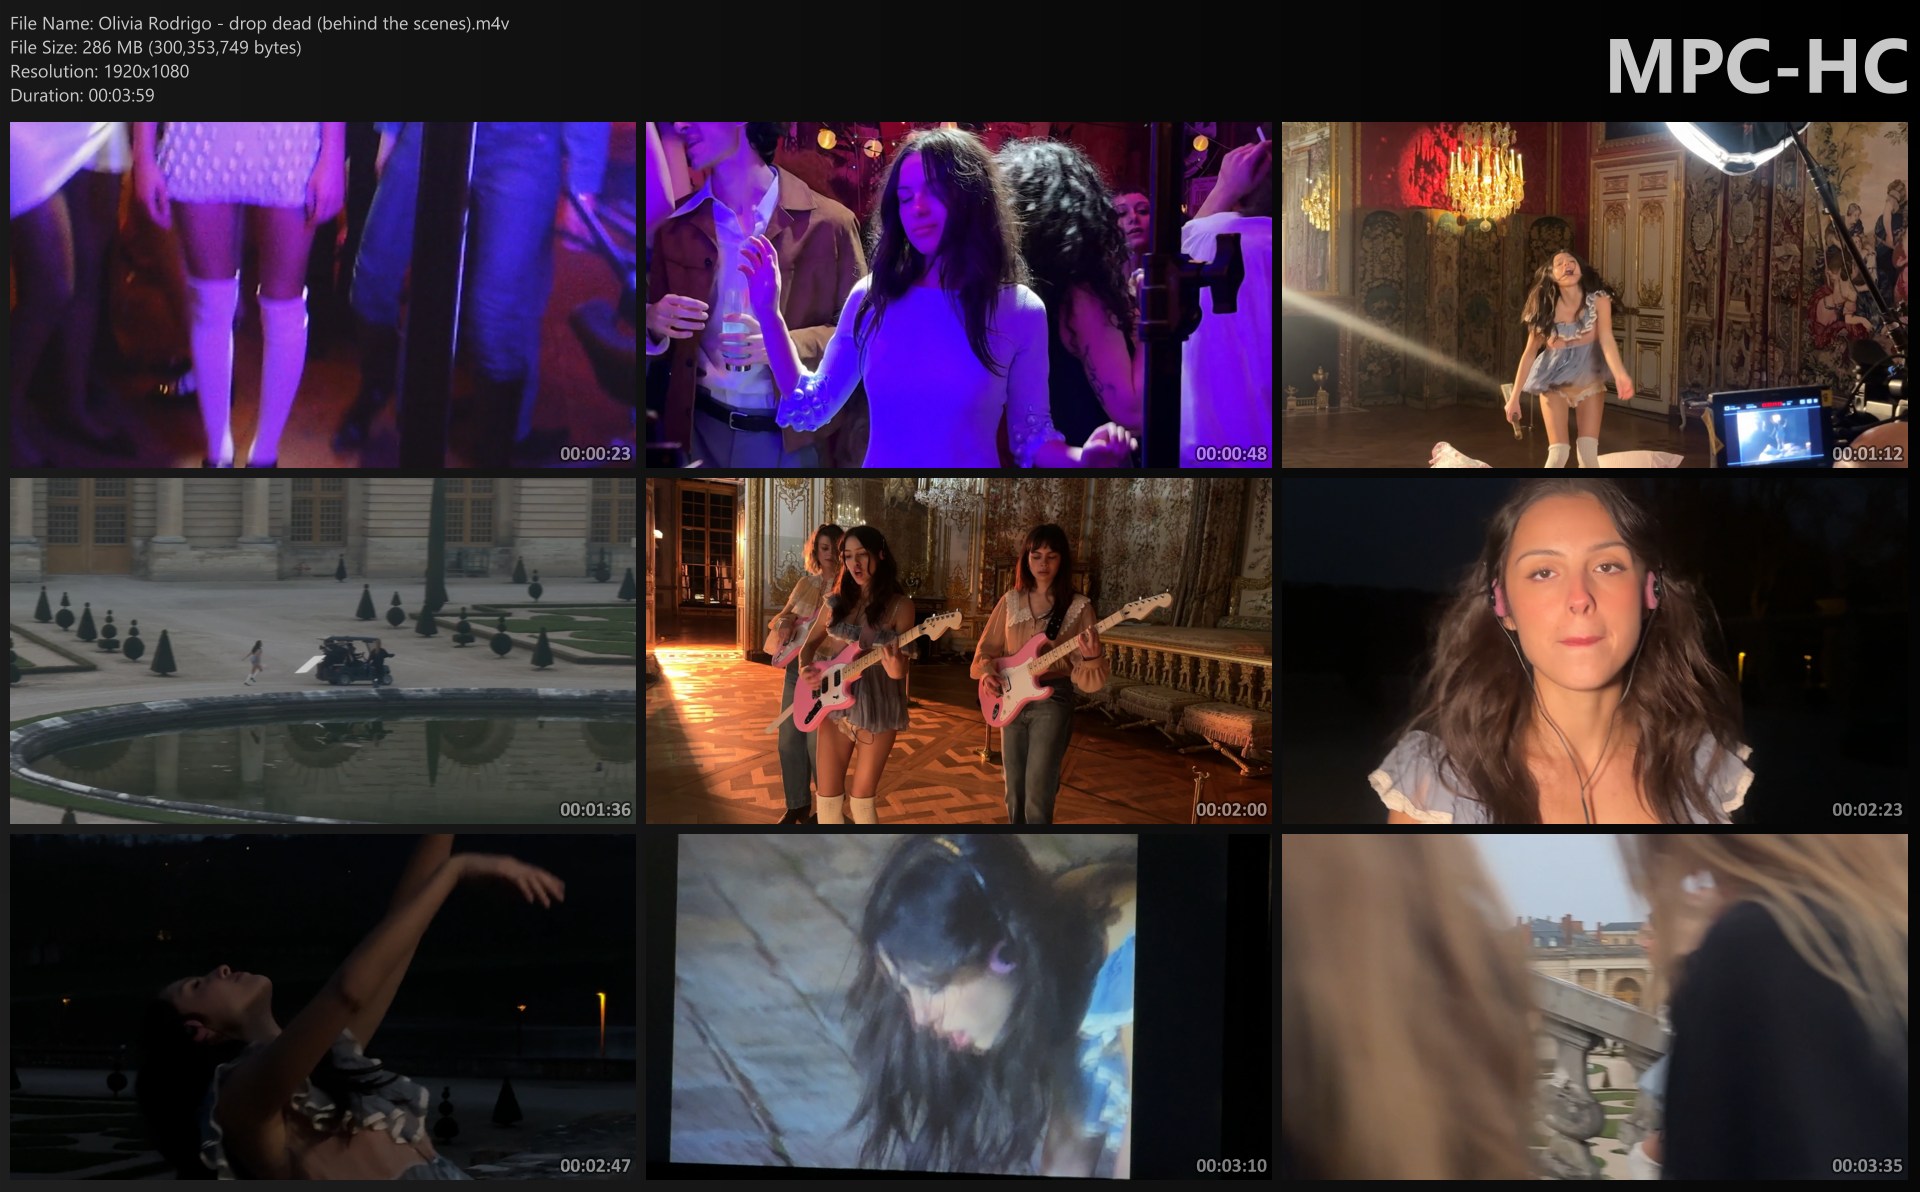The image size is (1920, 1192).
Task: Pick the monitor playback frame at 00:03:10
Action: point(959,1007)
